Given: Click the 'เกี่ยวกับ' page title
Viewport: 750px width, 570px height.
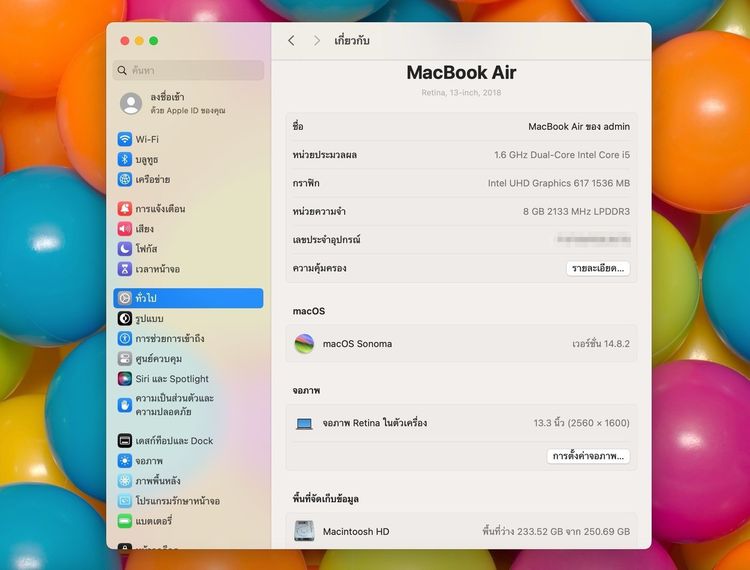Looking at the screenshot, I should (x=352, y=41).
